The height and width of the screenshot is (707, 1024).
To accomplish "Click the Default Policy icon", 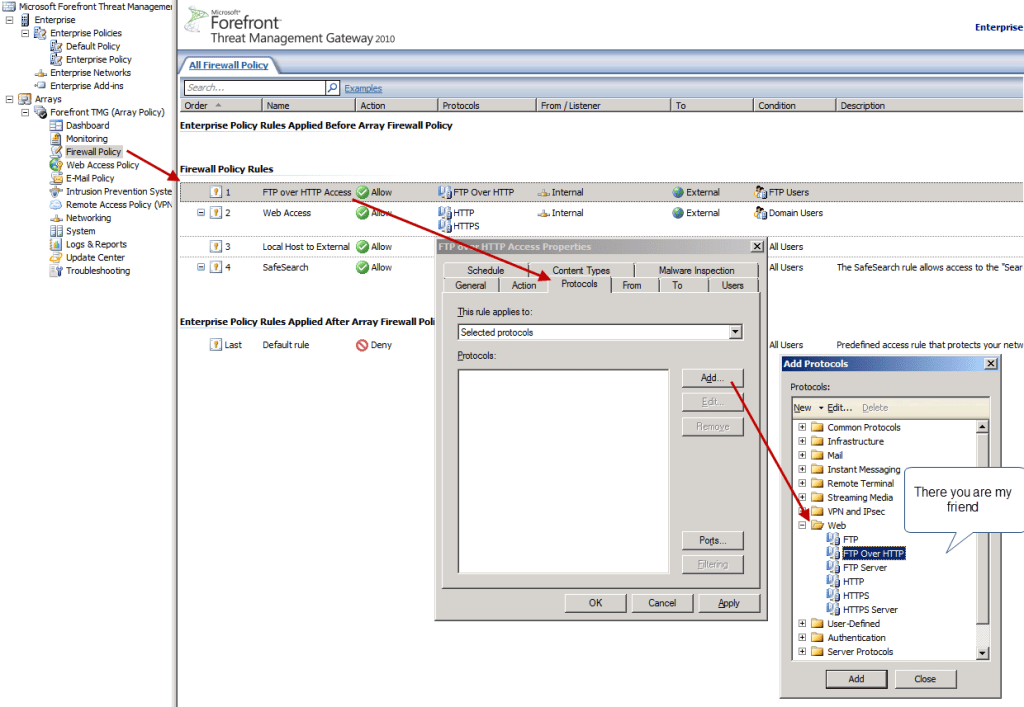I will click(56, 46).
